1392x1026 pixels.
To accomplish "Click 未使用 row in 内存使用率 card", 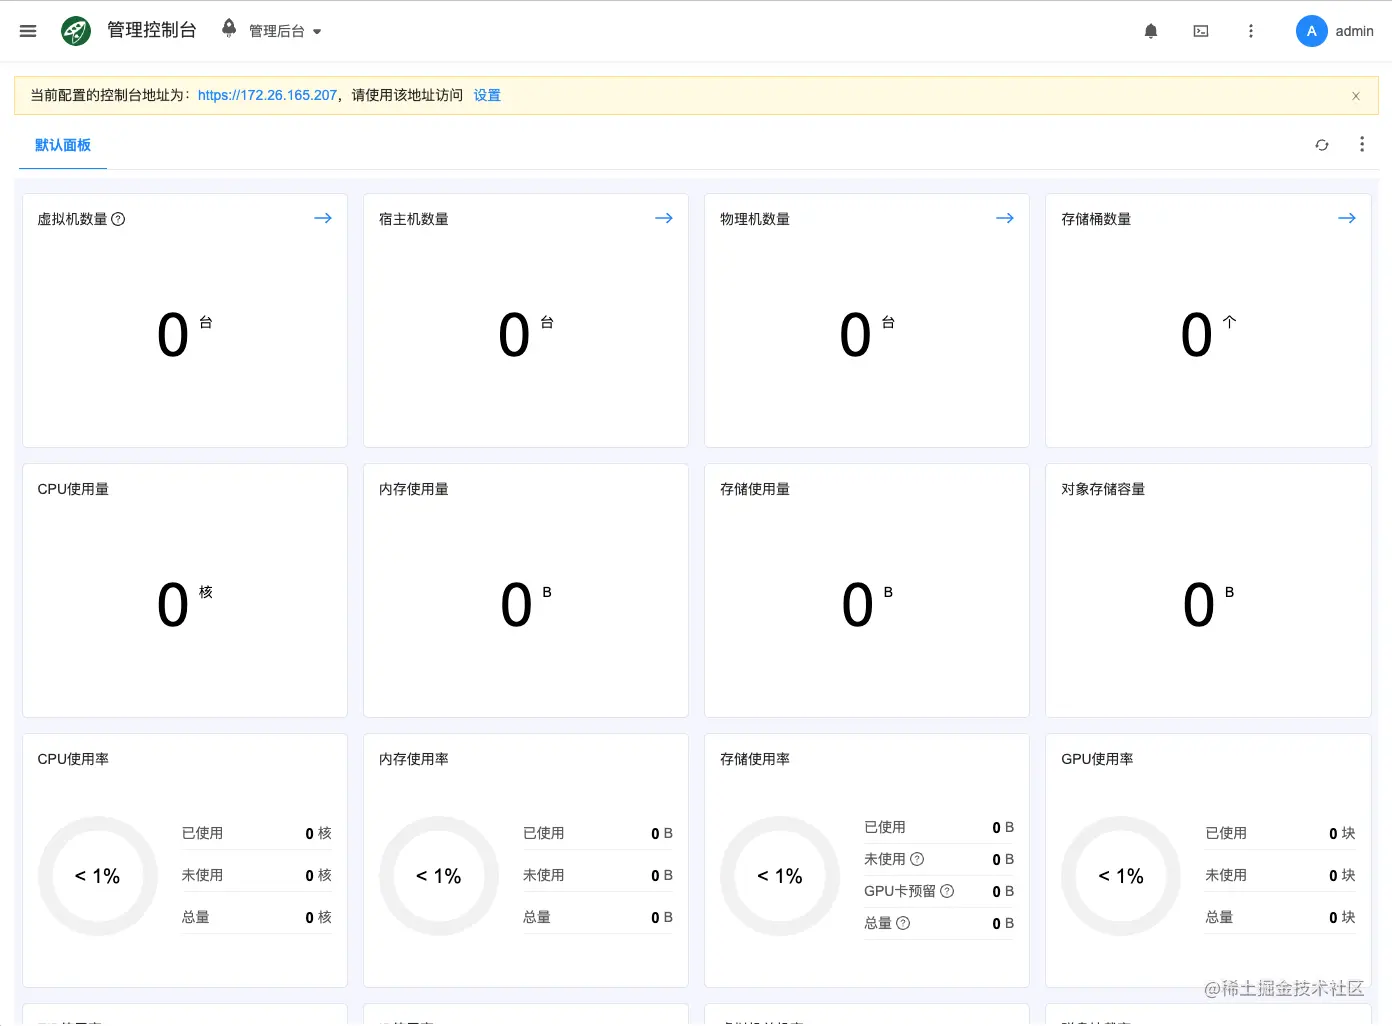I will click(598, 875).
